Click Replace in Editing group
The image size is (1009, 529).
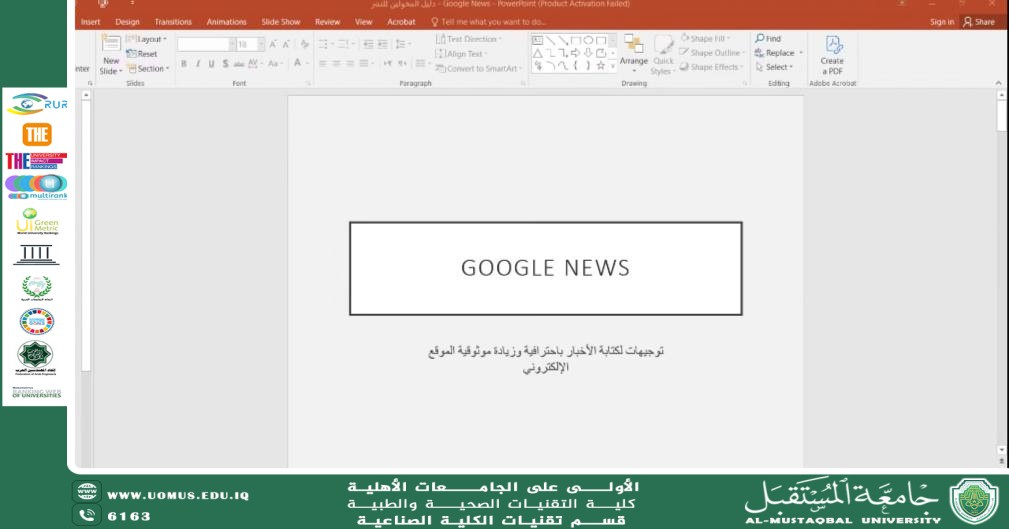[x=779, y=53]
